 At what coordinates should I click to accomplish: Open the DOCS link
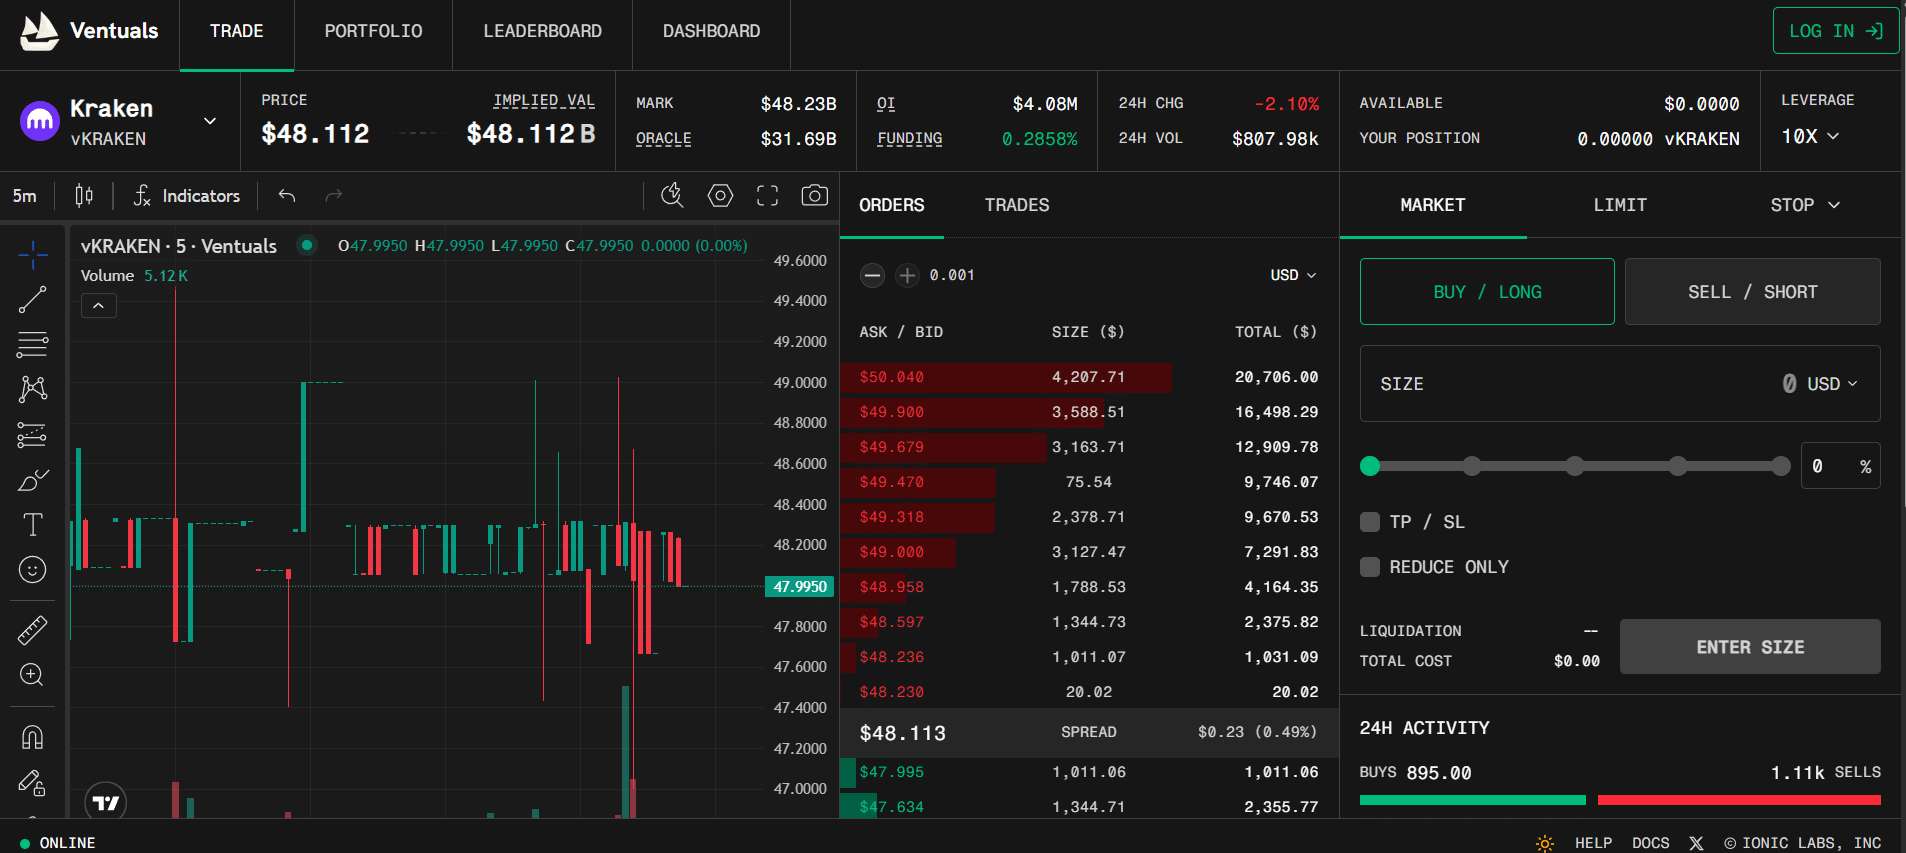[x=1650, y=843]
